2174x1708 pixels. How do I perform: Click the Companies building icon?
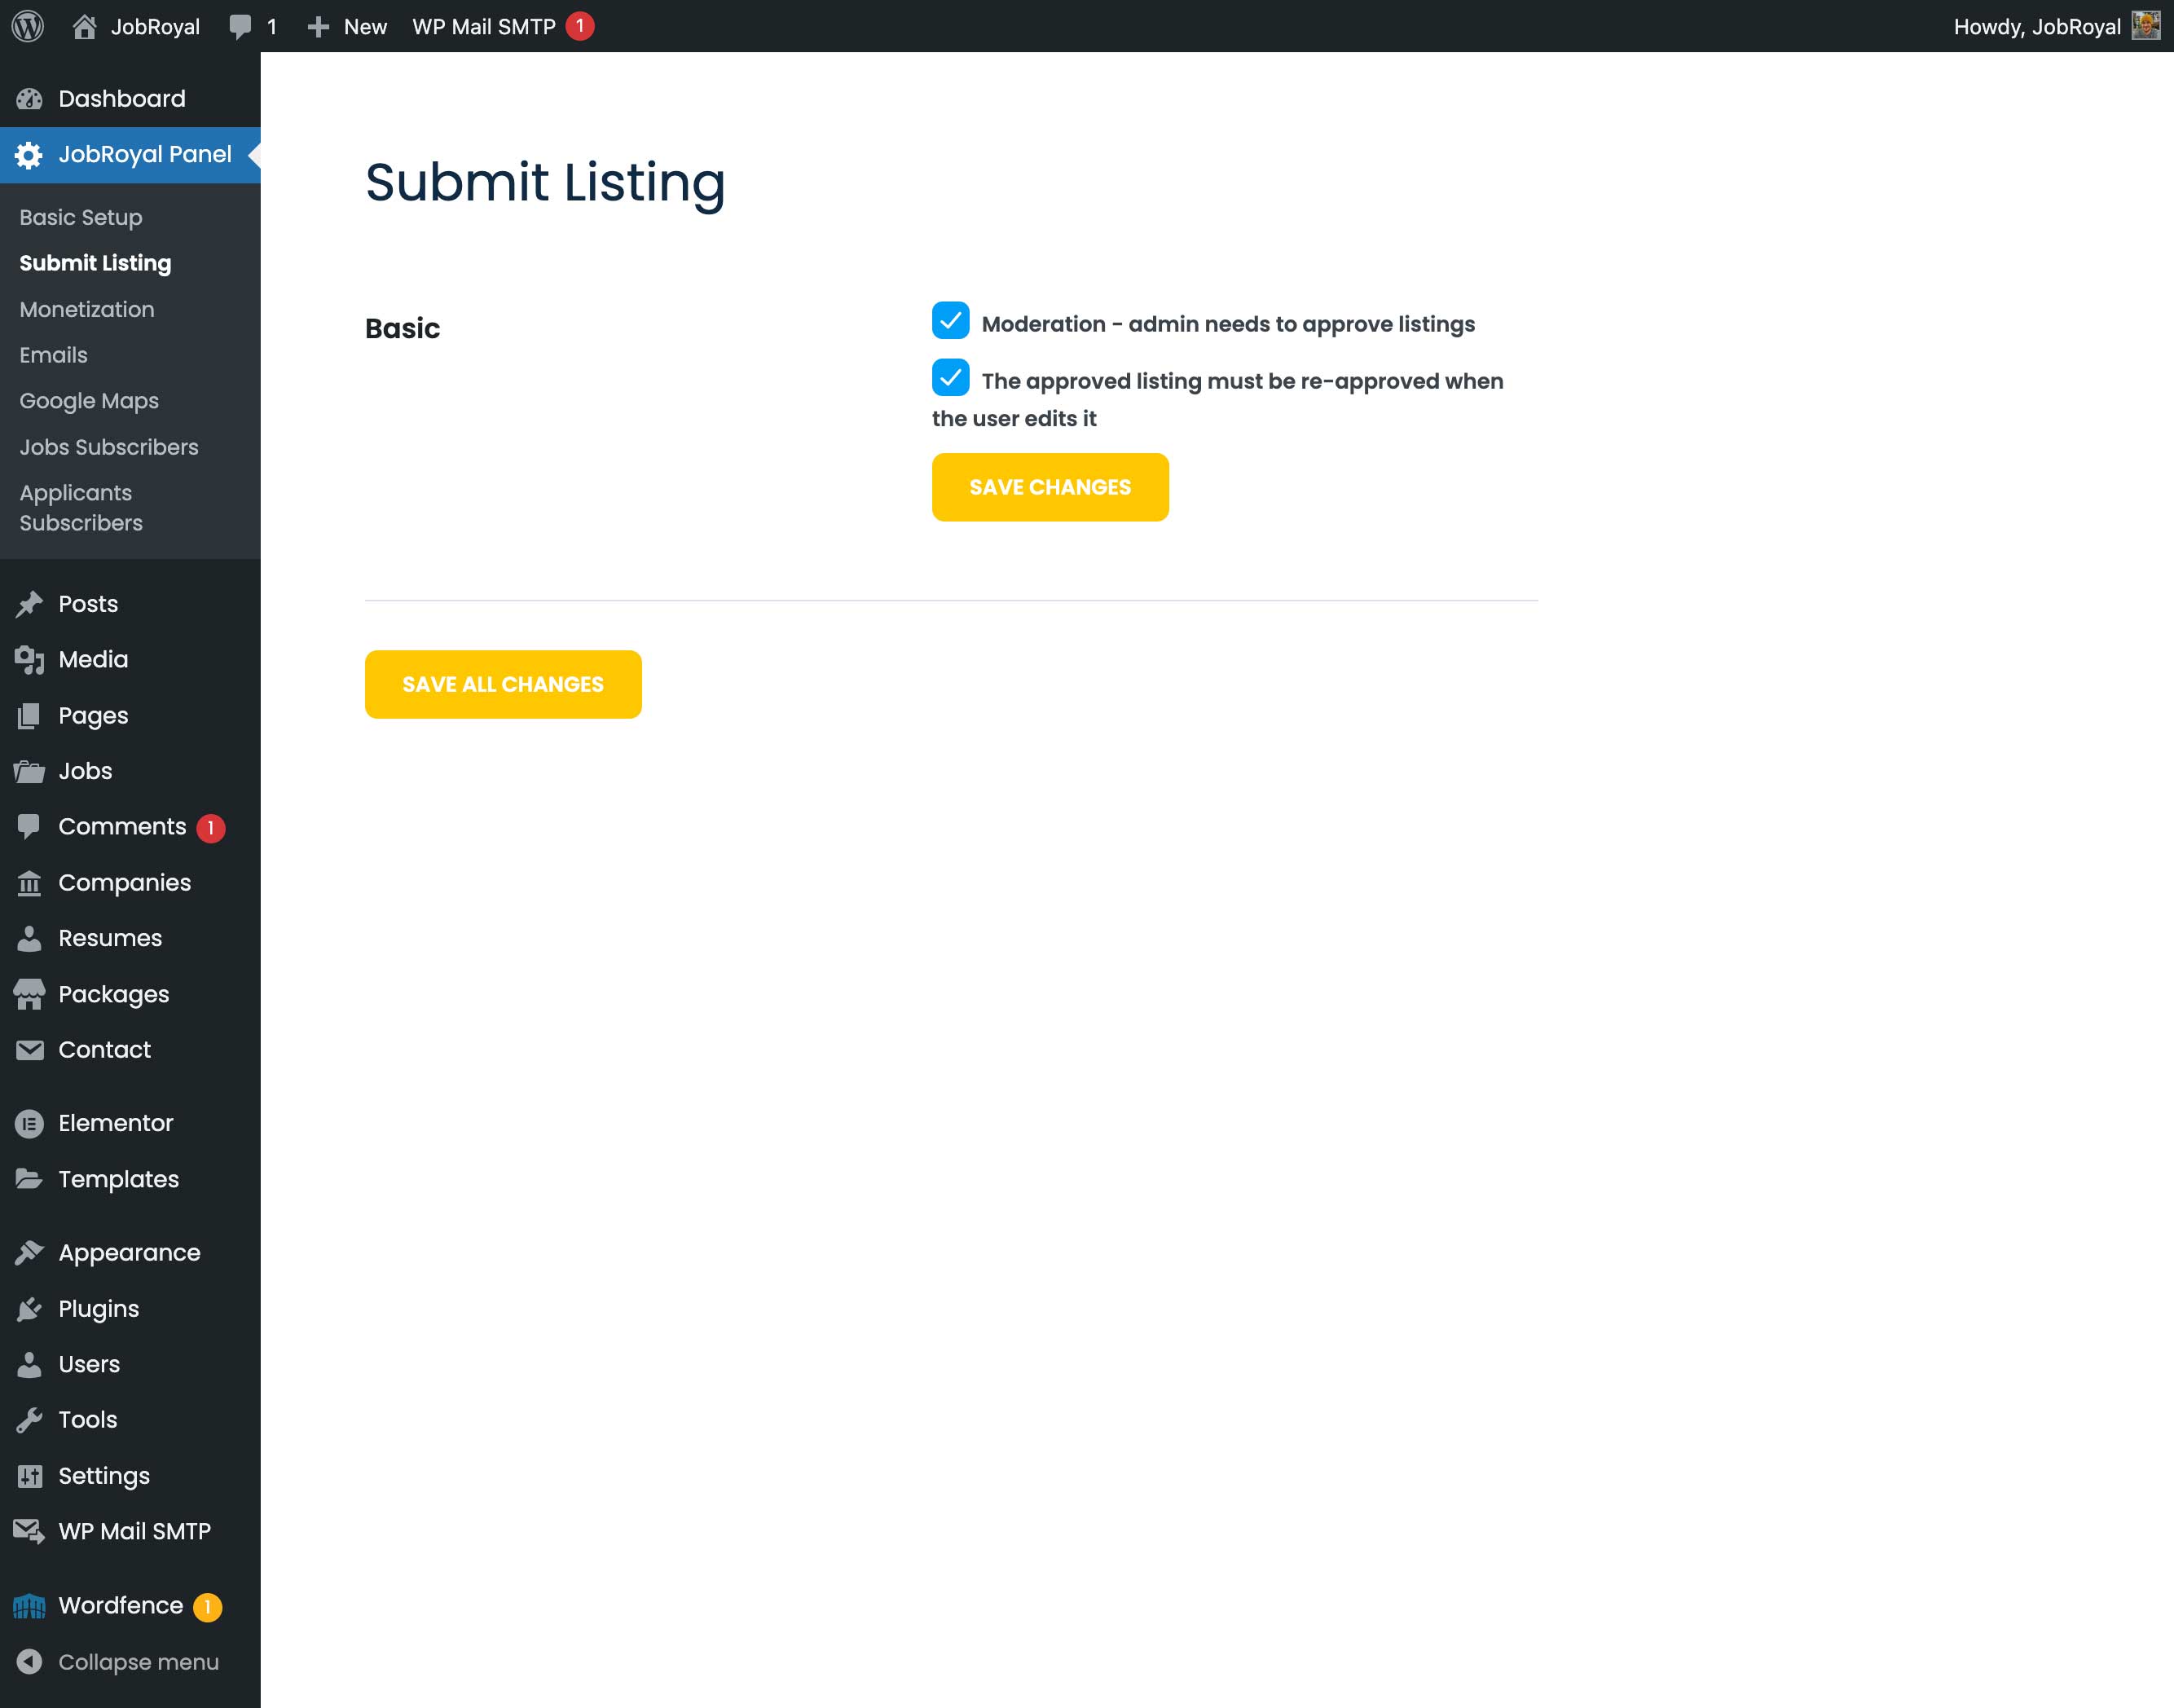[x=29, y=883]
